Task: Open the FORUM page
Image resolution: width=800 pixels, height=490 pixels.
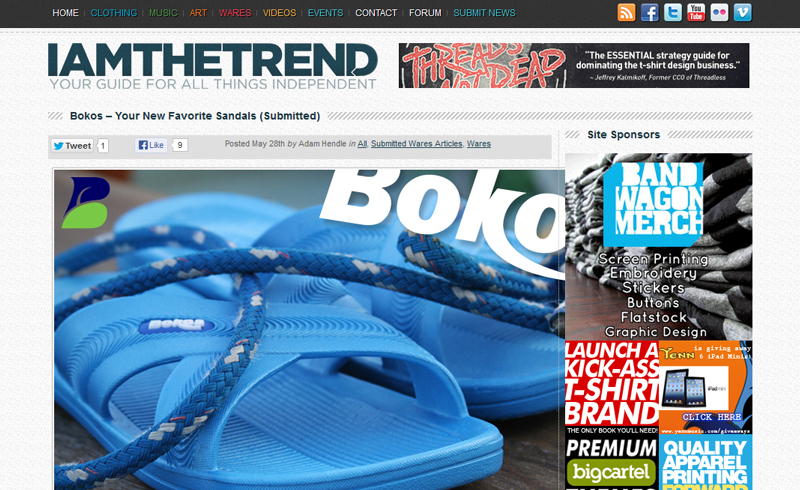Action: 425,13
